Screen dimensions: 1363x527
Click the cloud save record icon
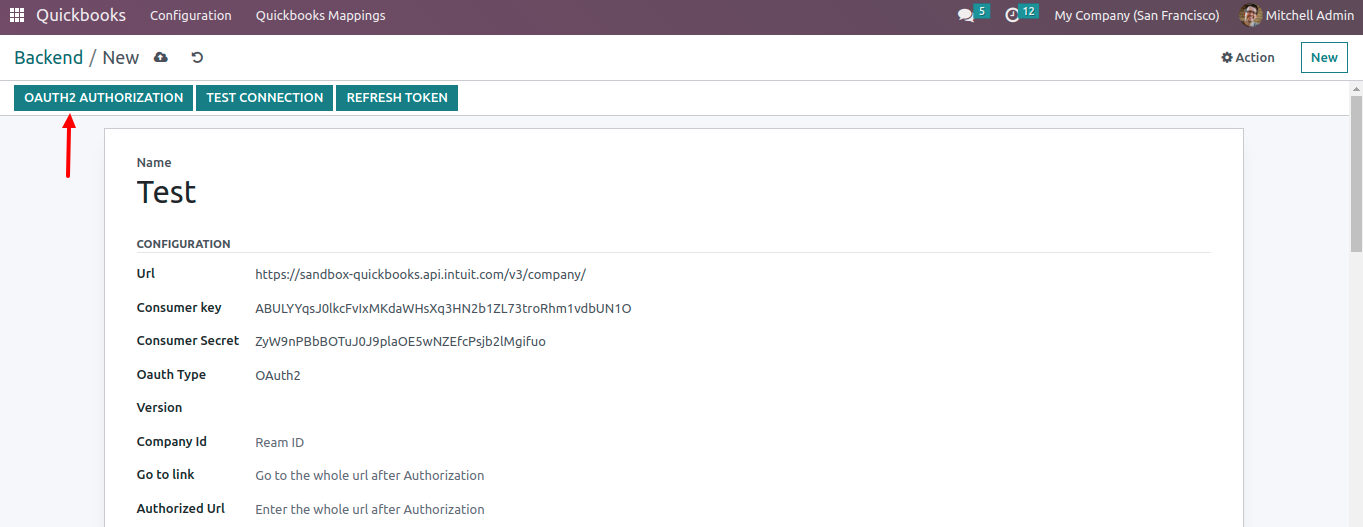pyautogui.click(x=161, y=58)
